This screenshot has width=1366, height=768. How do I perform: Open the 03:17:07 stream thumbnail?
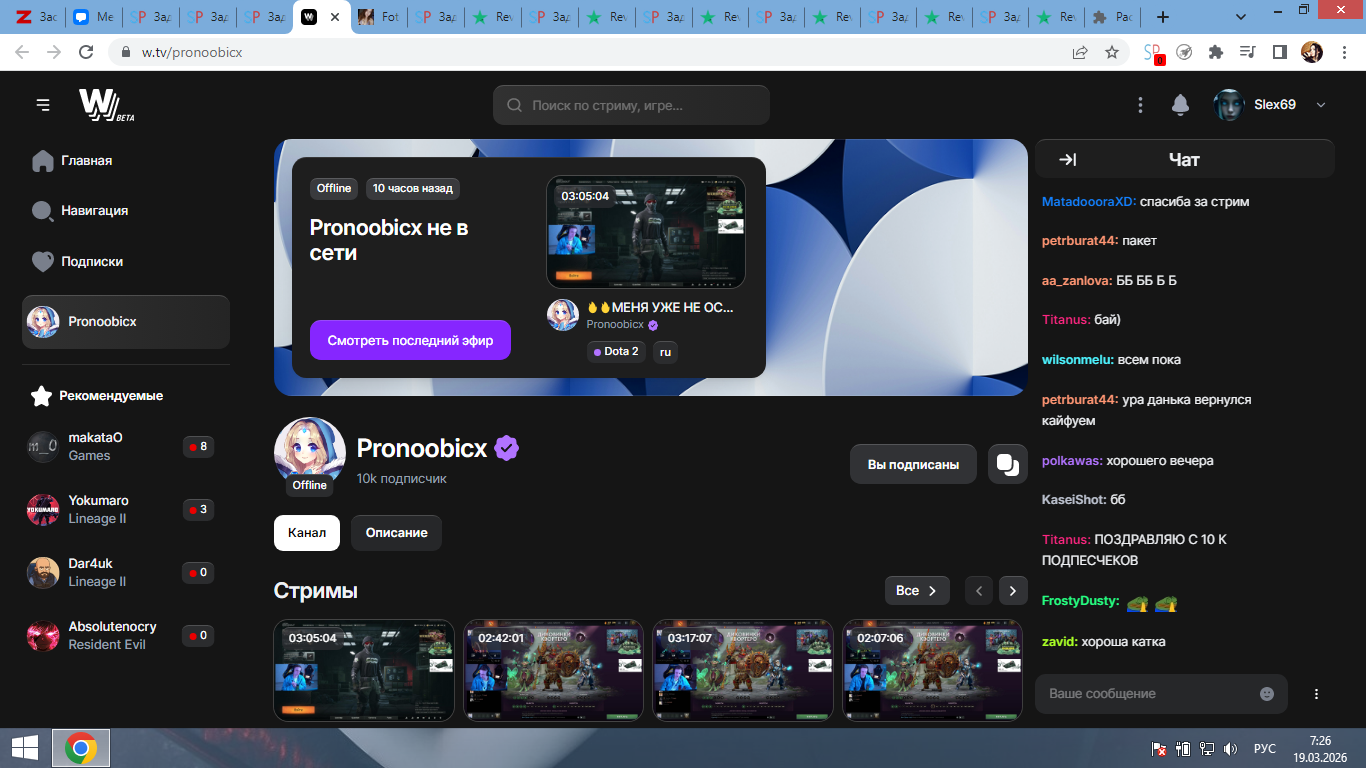[743, 670]
